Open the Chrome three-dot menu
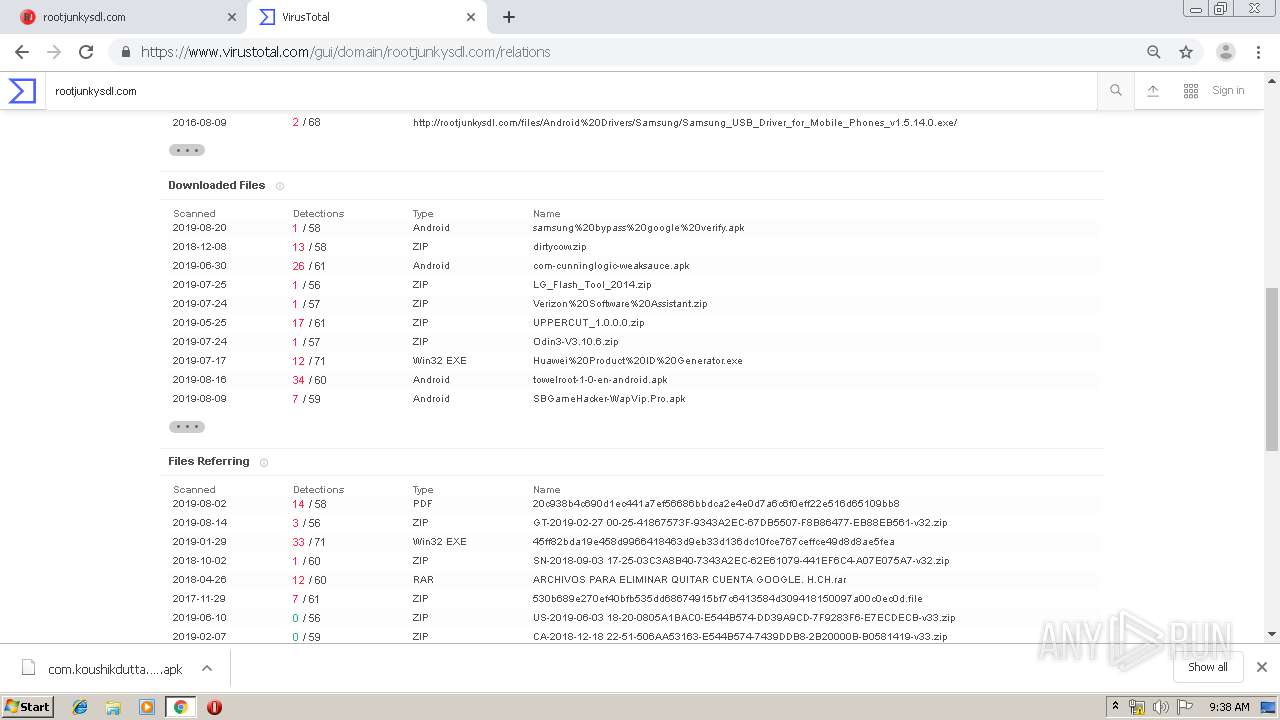This screenshot has height=720, width=1280. click(1259, 52)
